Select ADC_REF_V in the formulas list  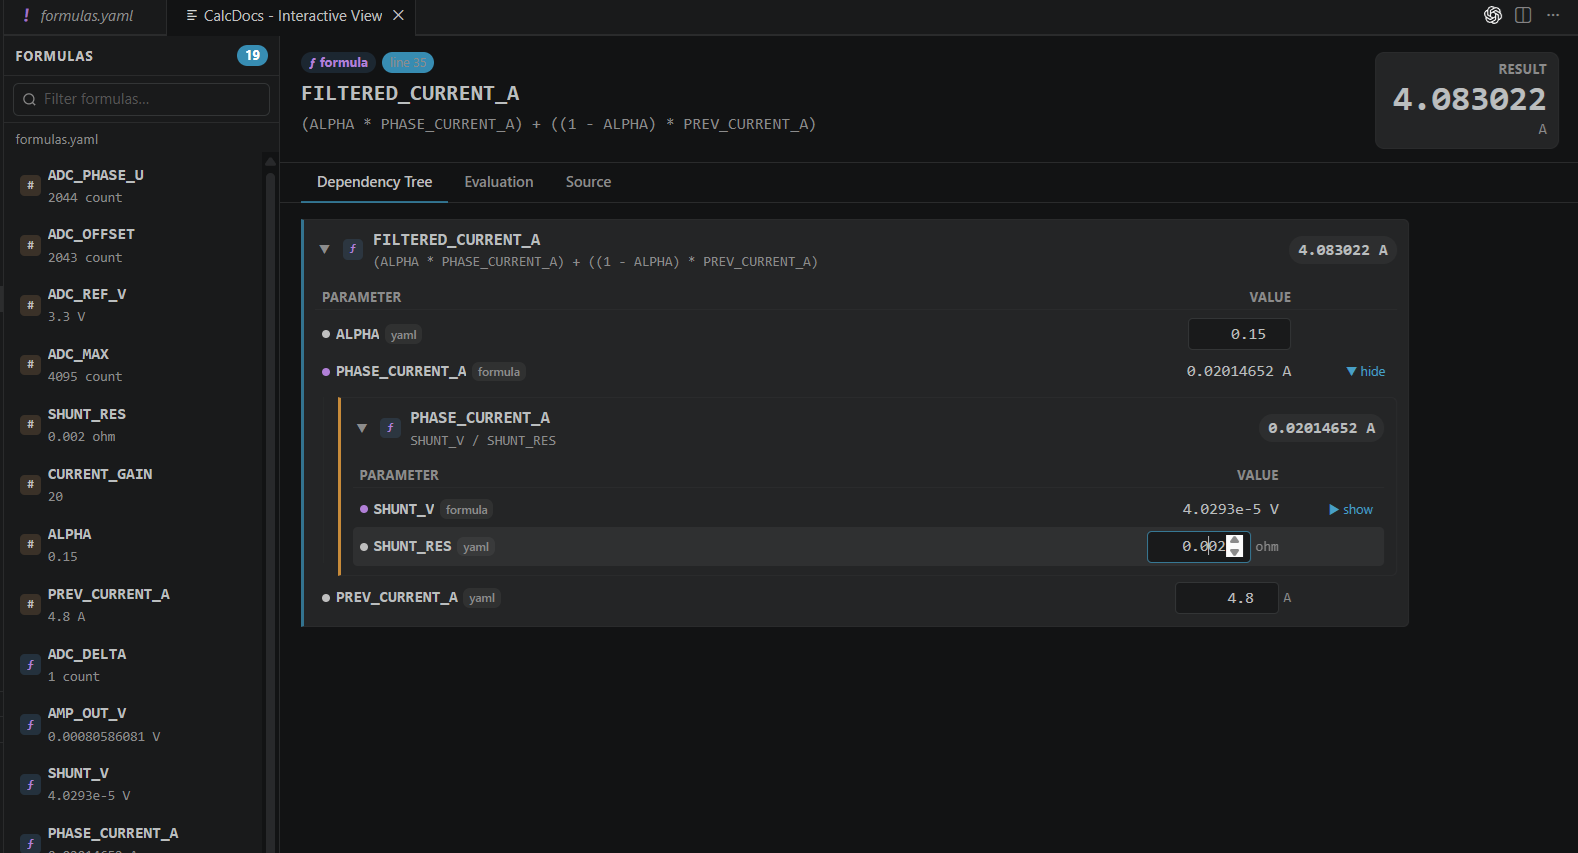(x=135, y=305)
